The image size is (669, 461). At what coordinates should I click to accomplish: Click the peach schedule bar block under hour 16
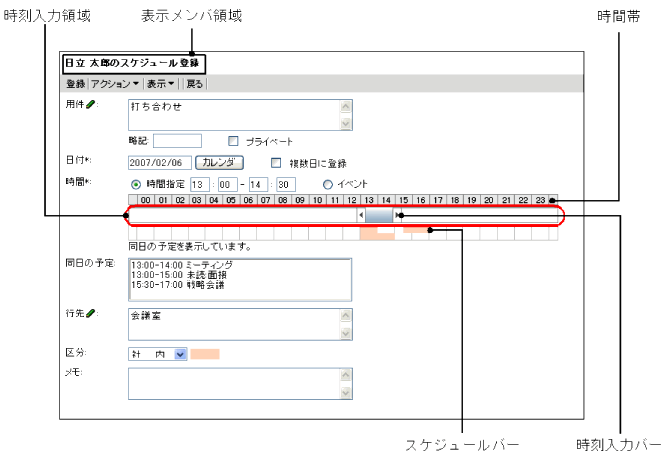click(416, 230)
